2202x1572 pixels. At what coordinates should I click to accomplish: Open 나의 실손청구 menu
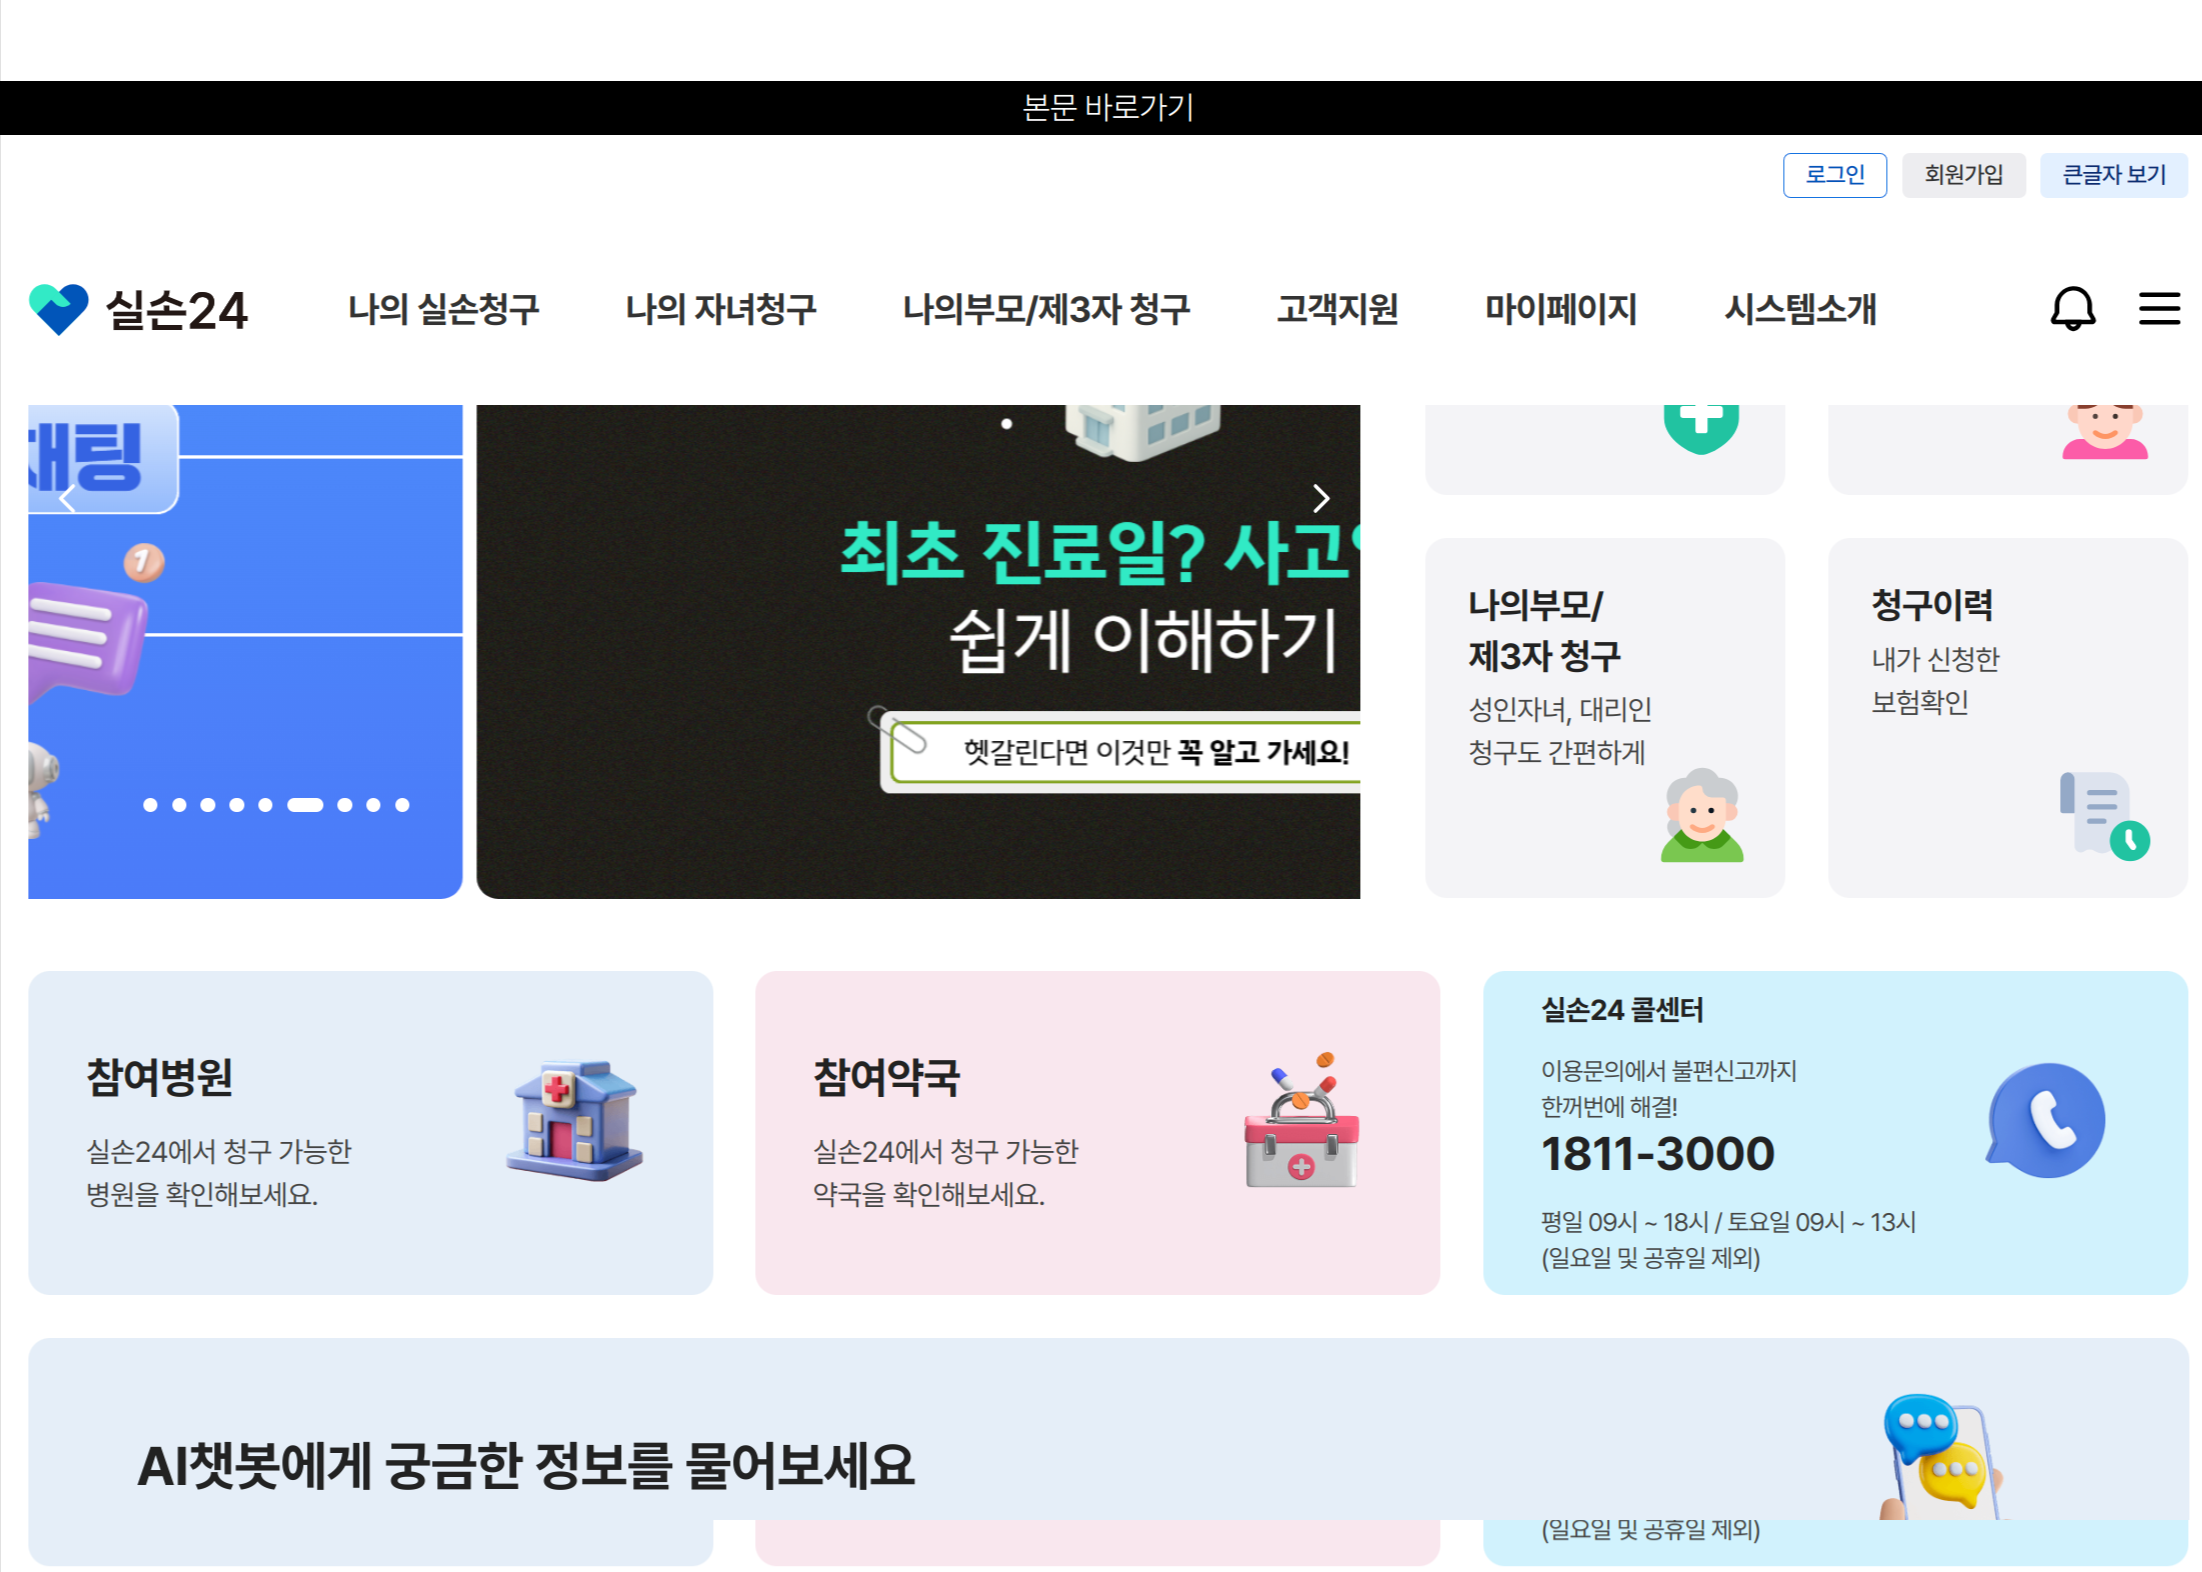point(443,309)
